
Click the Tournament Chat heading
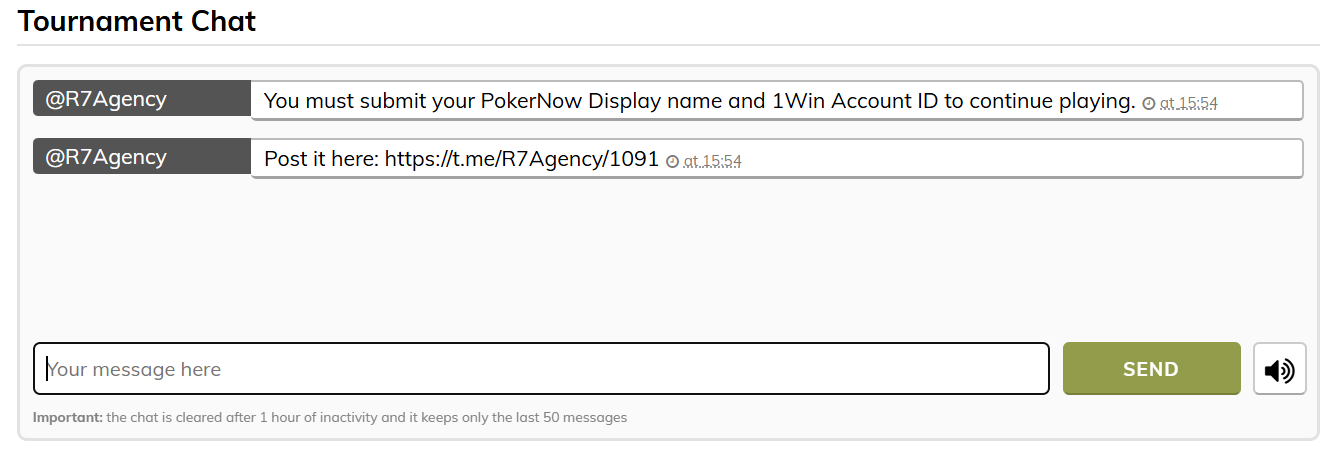point(137,20)
